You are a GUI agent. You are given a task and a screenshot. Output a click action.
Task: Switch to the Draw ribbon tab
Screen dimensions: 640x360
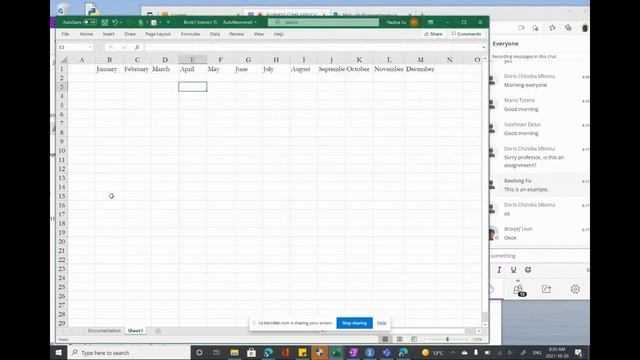130,34
